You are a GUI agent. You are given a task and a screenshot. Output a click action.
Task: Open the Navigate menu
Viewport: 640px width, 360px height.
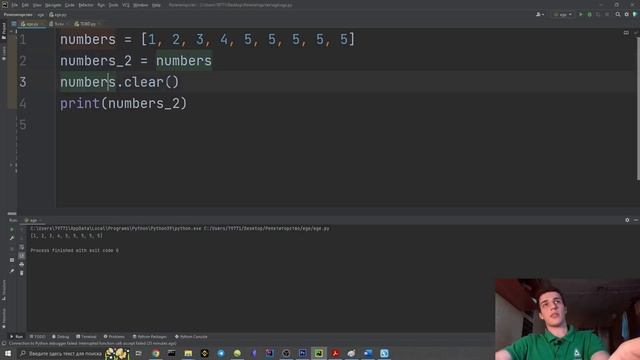[x=53, y=5]
